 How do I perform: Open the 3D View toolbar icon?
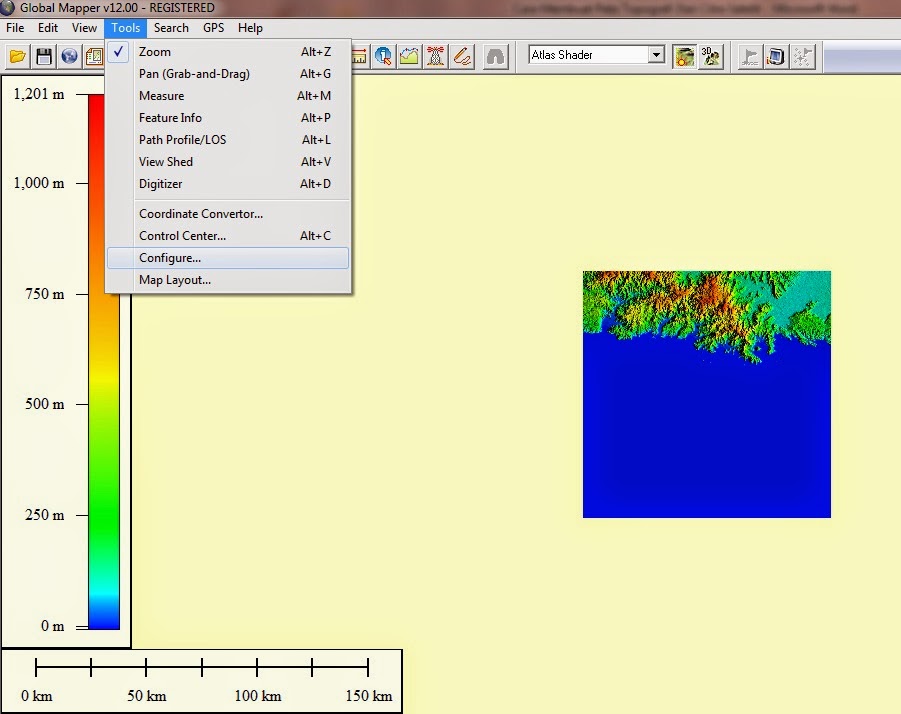click(711, 56)
